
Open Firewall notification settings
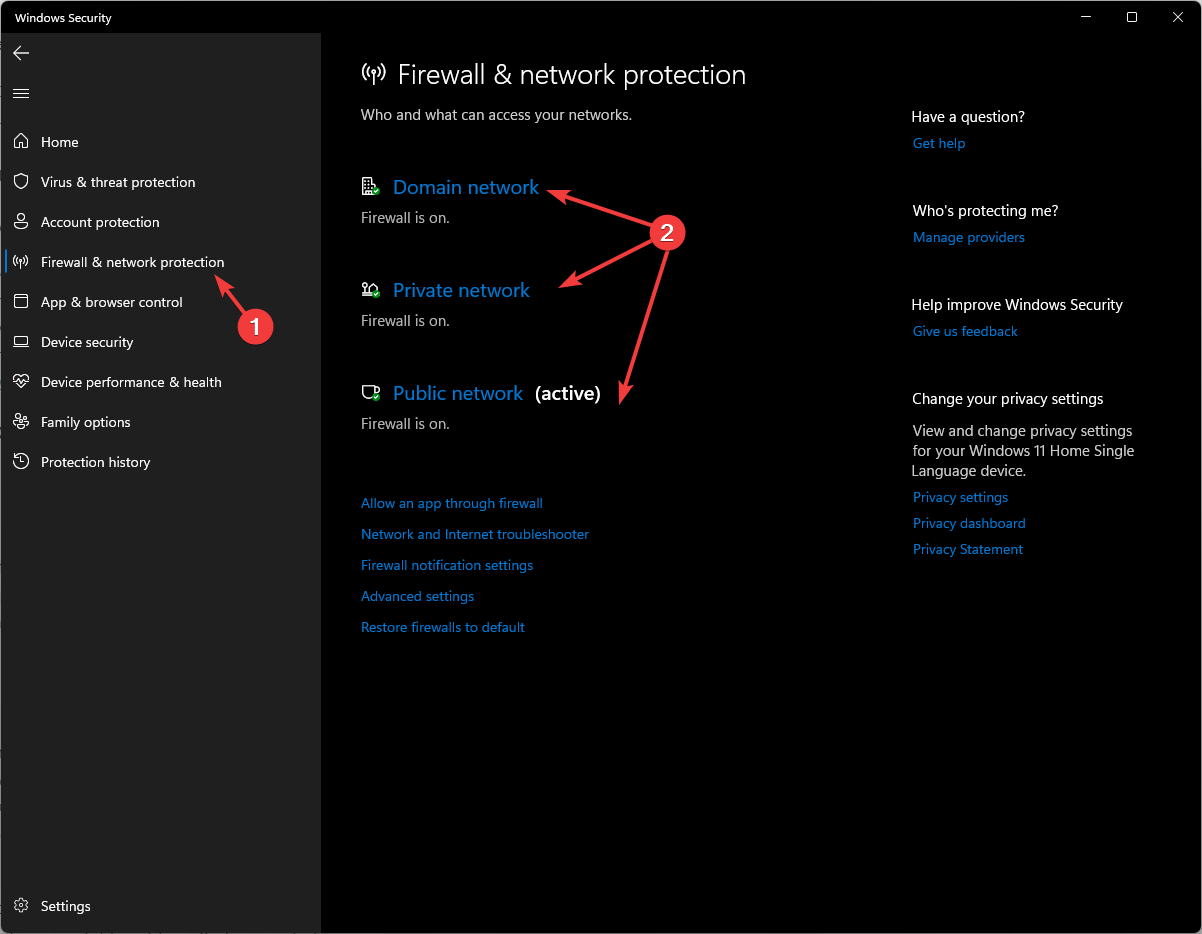tap(447, 565)
